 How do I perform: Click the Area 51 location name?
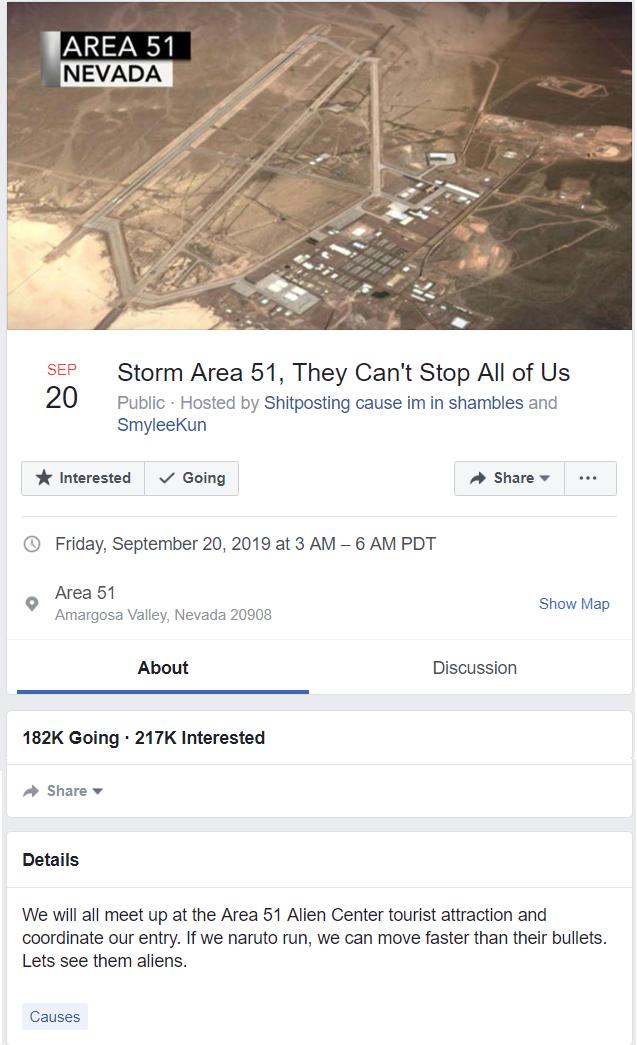85,593
